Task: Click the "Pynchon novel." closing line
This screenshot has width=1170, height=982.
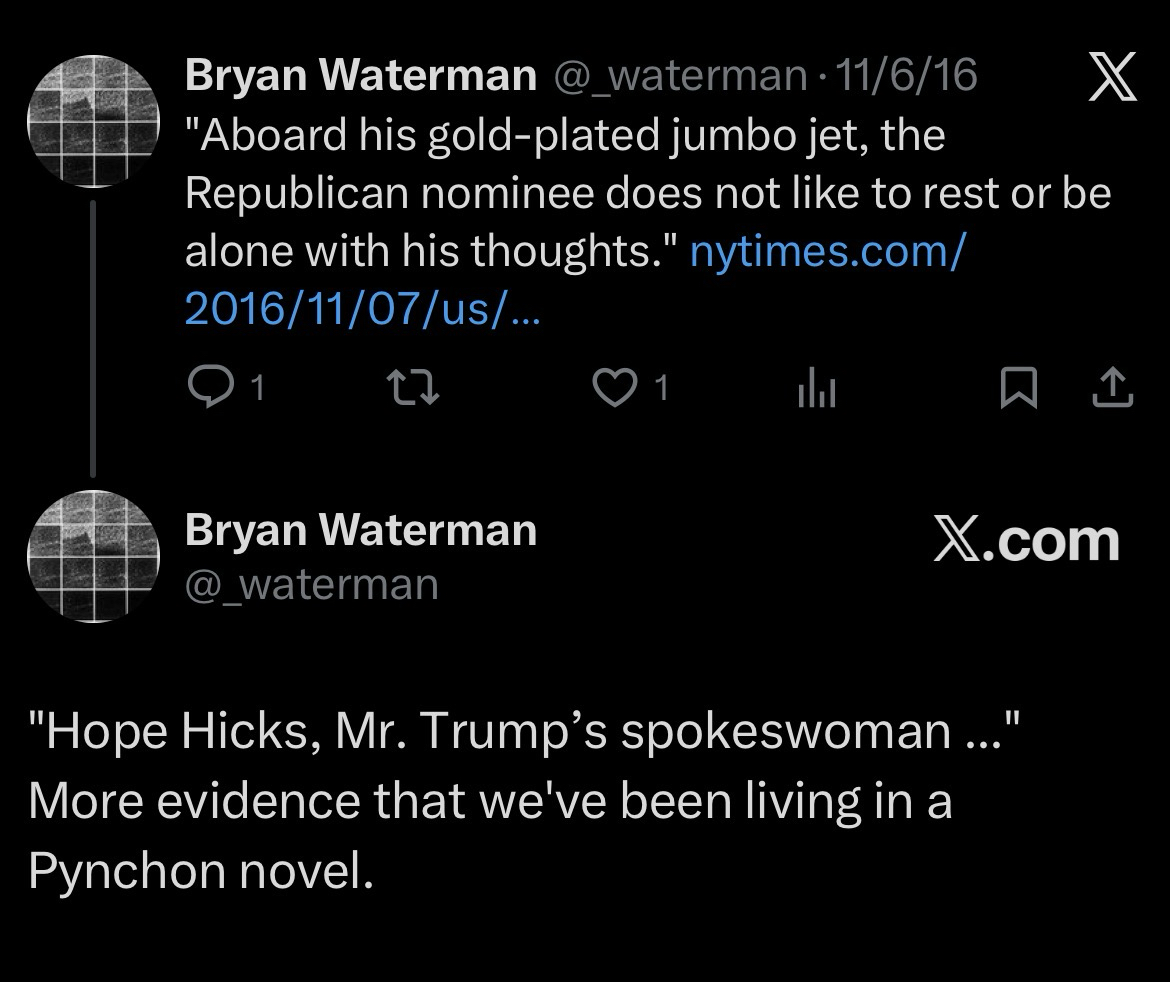Action: coord(200,872)
